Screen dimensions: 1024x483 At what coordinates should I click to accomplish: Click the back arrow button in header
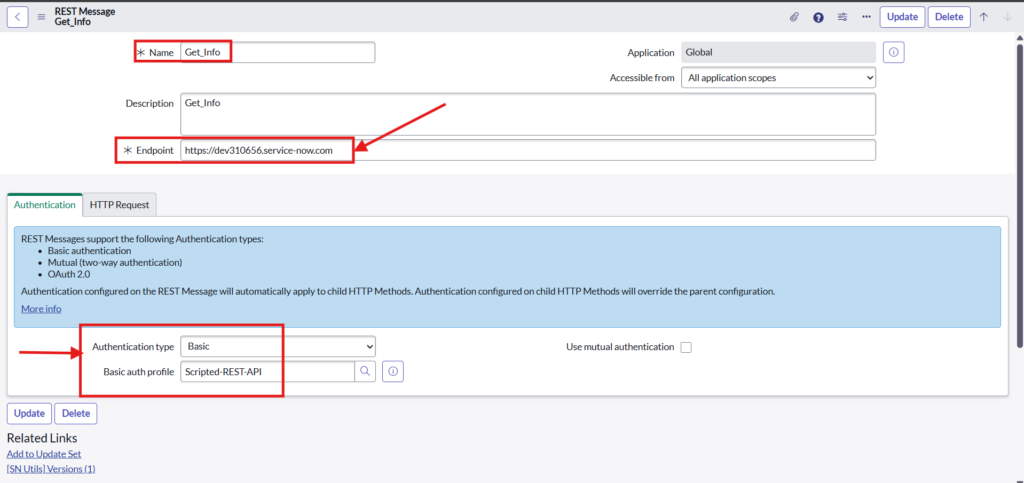[18, 16]
